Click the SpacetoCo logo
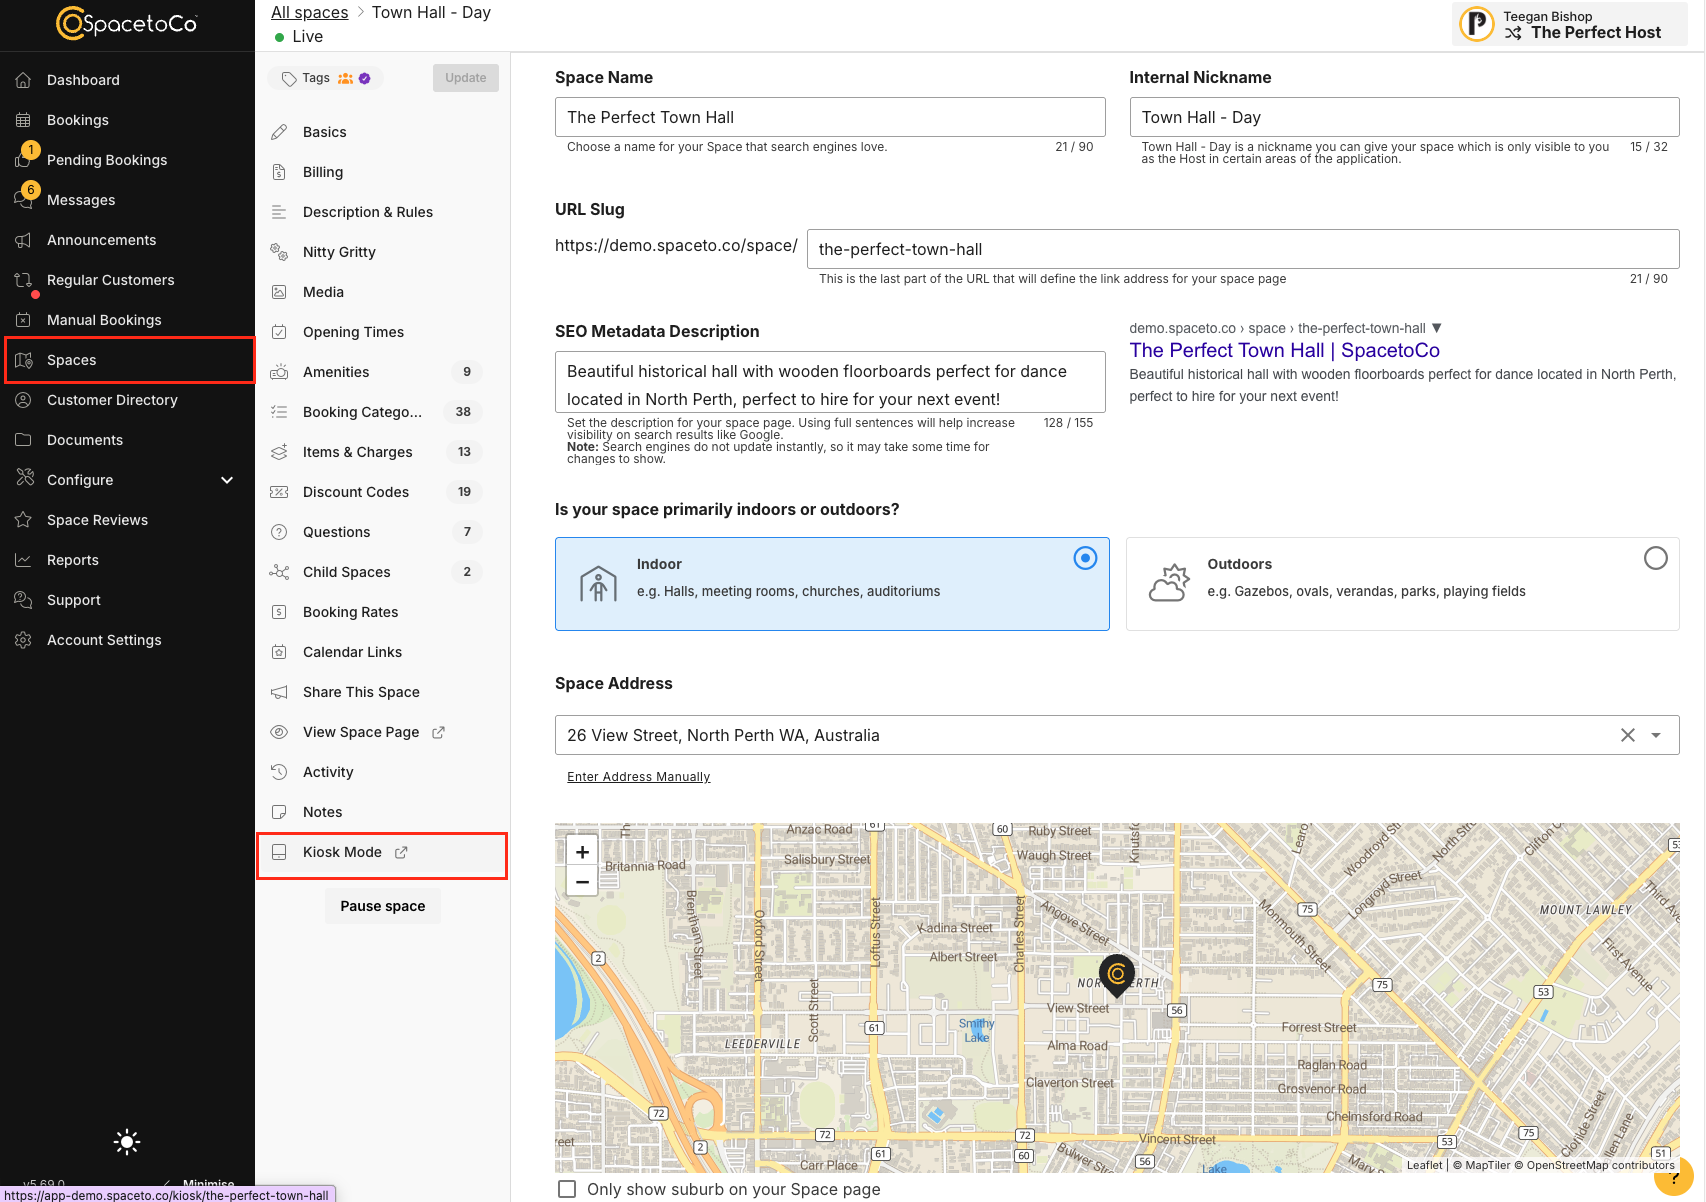1706x1202 pixels. [127, 23]
